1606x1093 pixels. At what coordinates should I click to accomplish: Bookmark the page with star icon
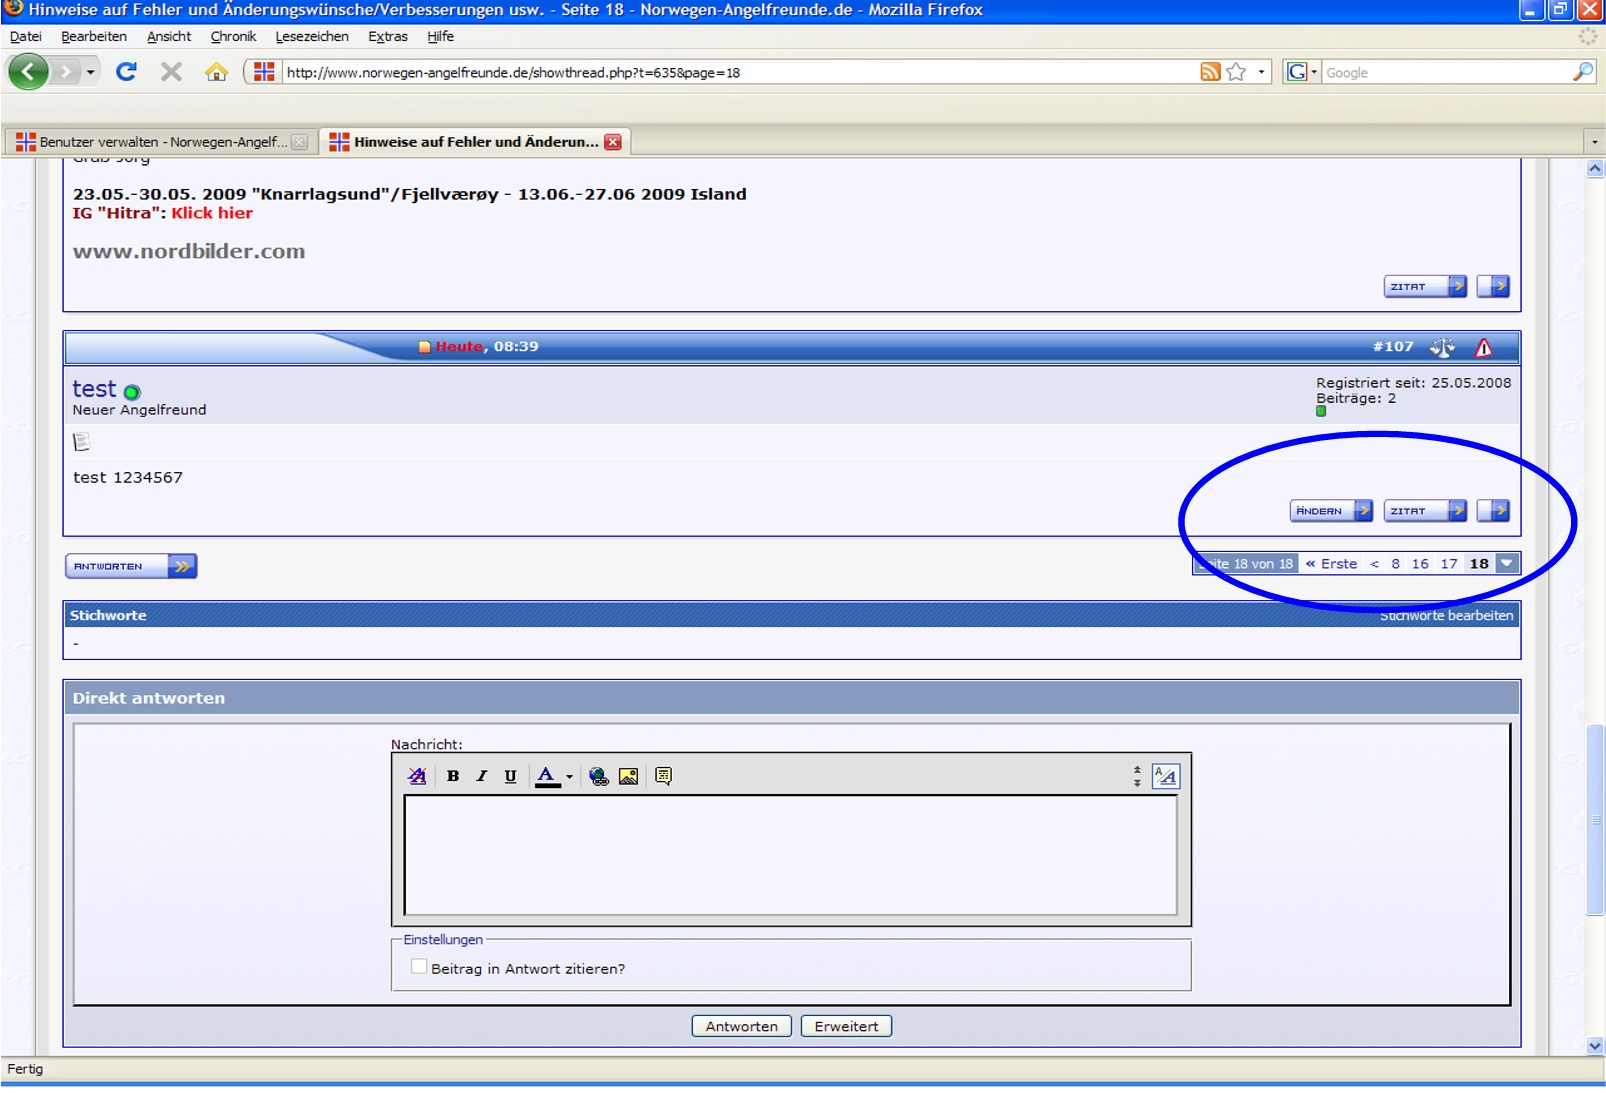coord(1236,72)
